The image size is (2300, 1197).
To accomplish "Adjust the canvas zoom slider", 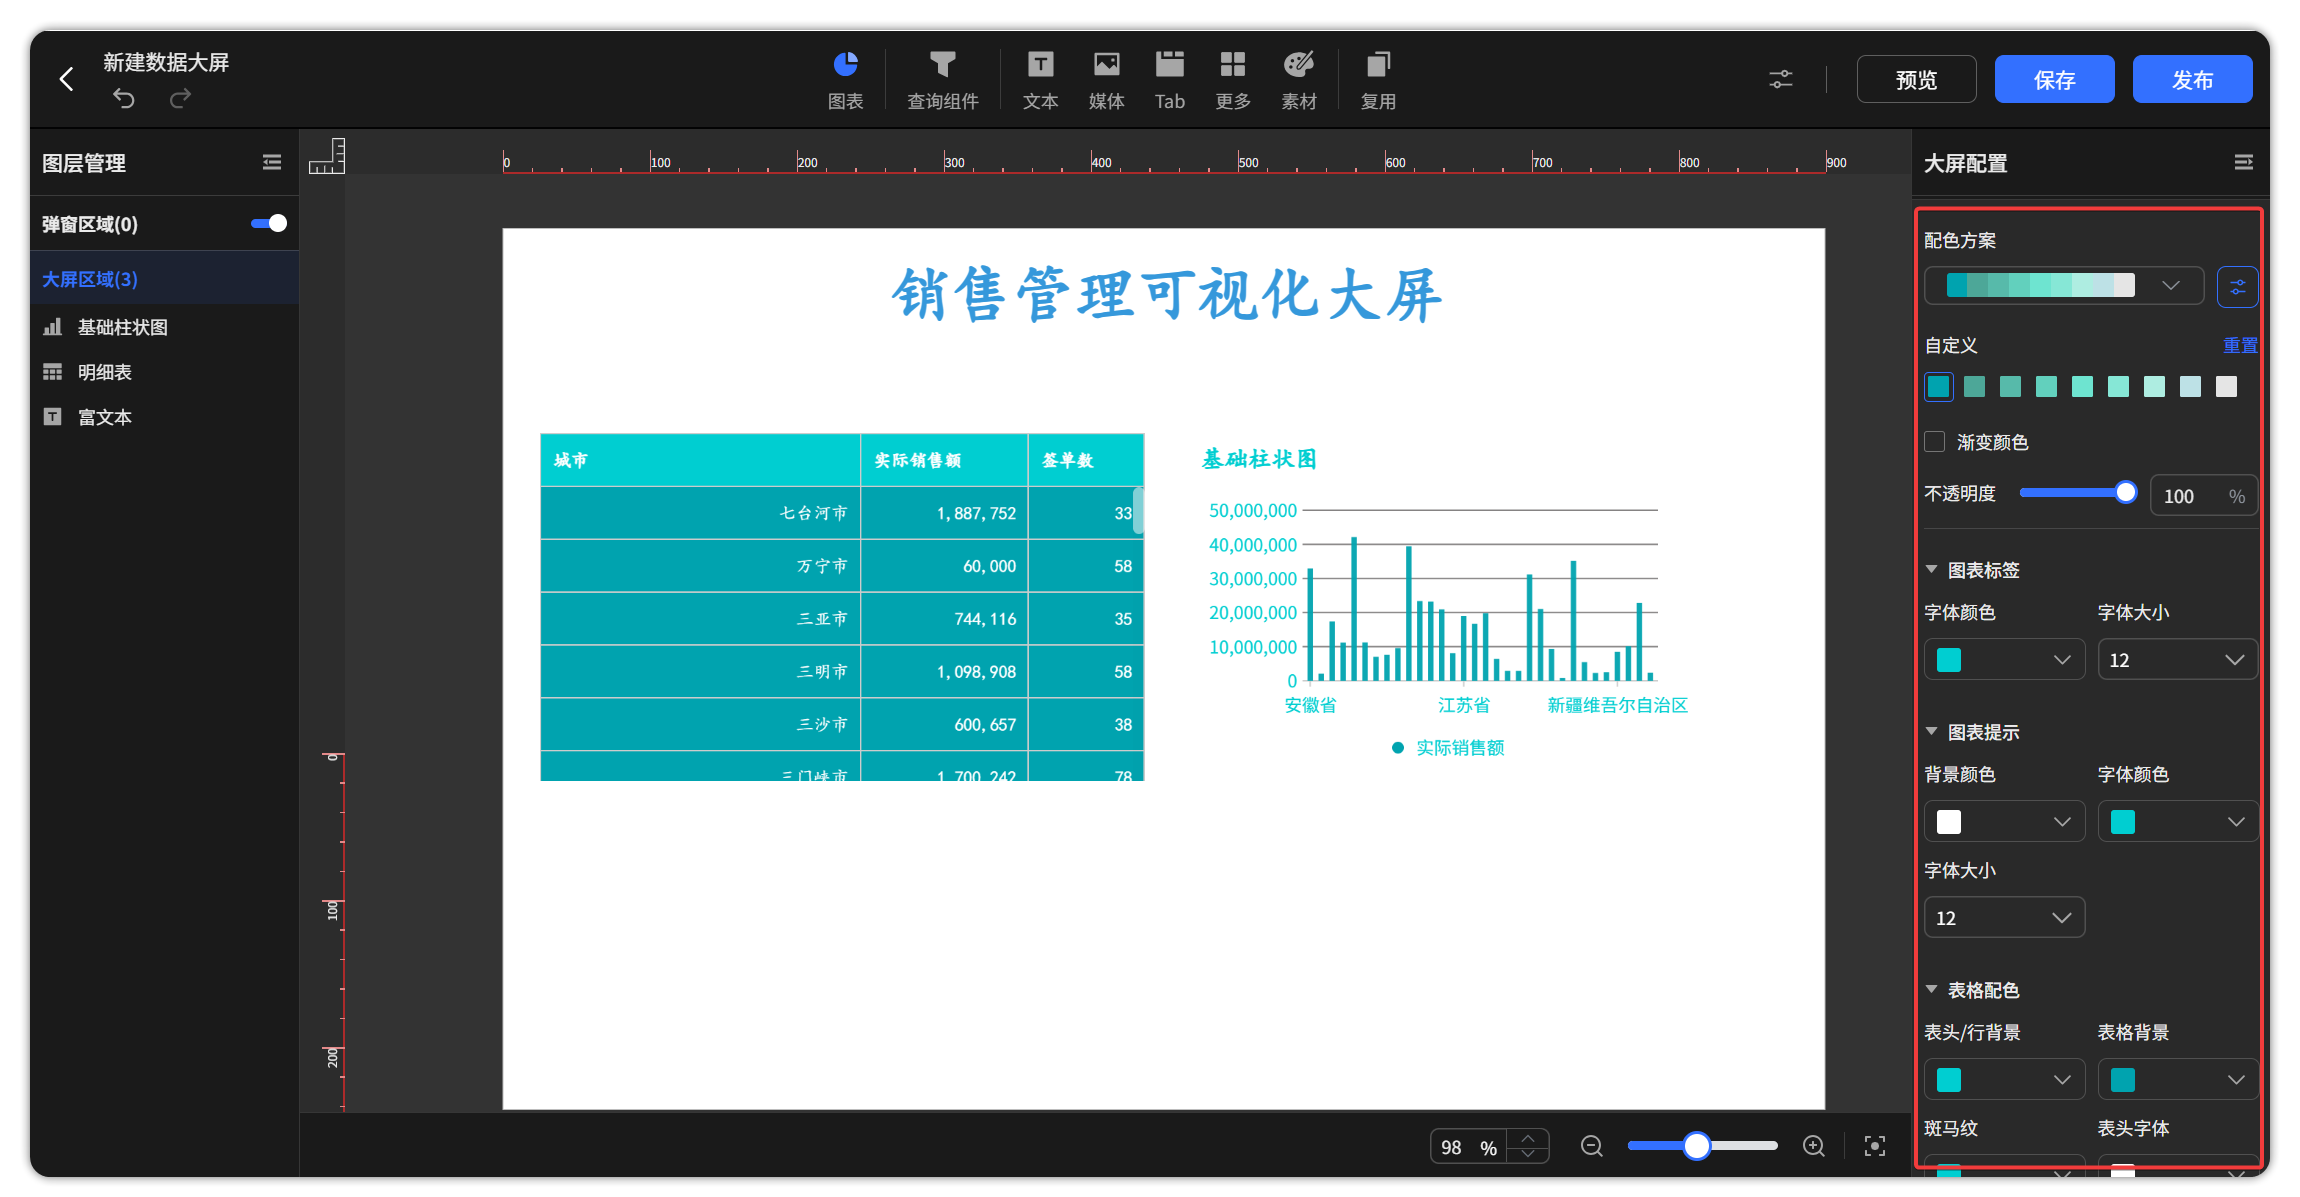I will 1696,1146.
